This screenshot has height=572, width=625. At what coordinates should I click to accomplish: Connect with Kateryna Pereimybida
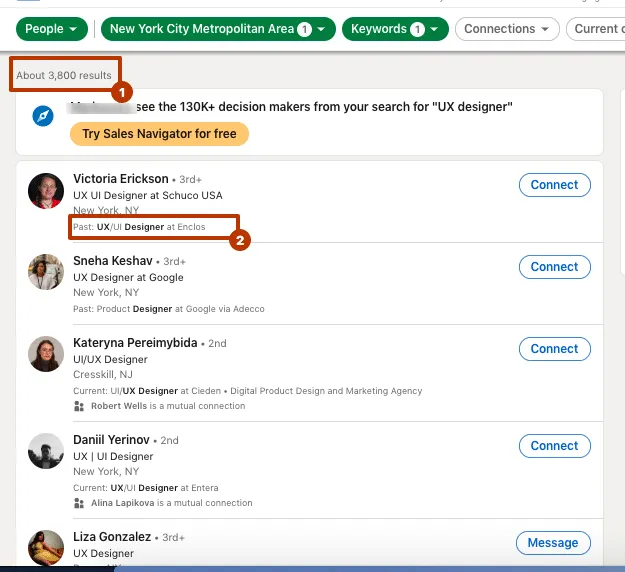pos(554,349)
